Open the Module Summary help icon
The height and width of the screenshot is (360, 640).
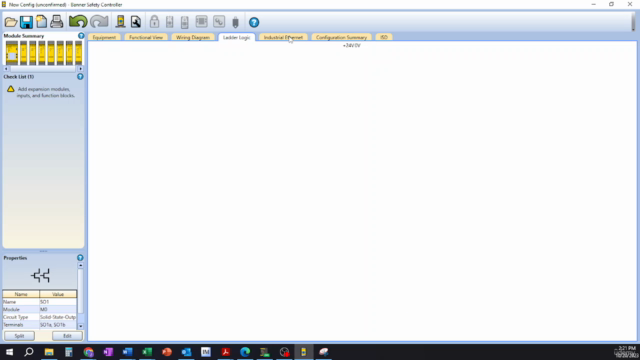coord(81,36)
